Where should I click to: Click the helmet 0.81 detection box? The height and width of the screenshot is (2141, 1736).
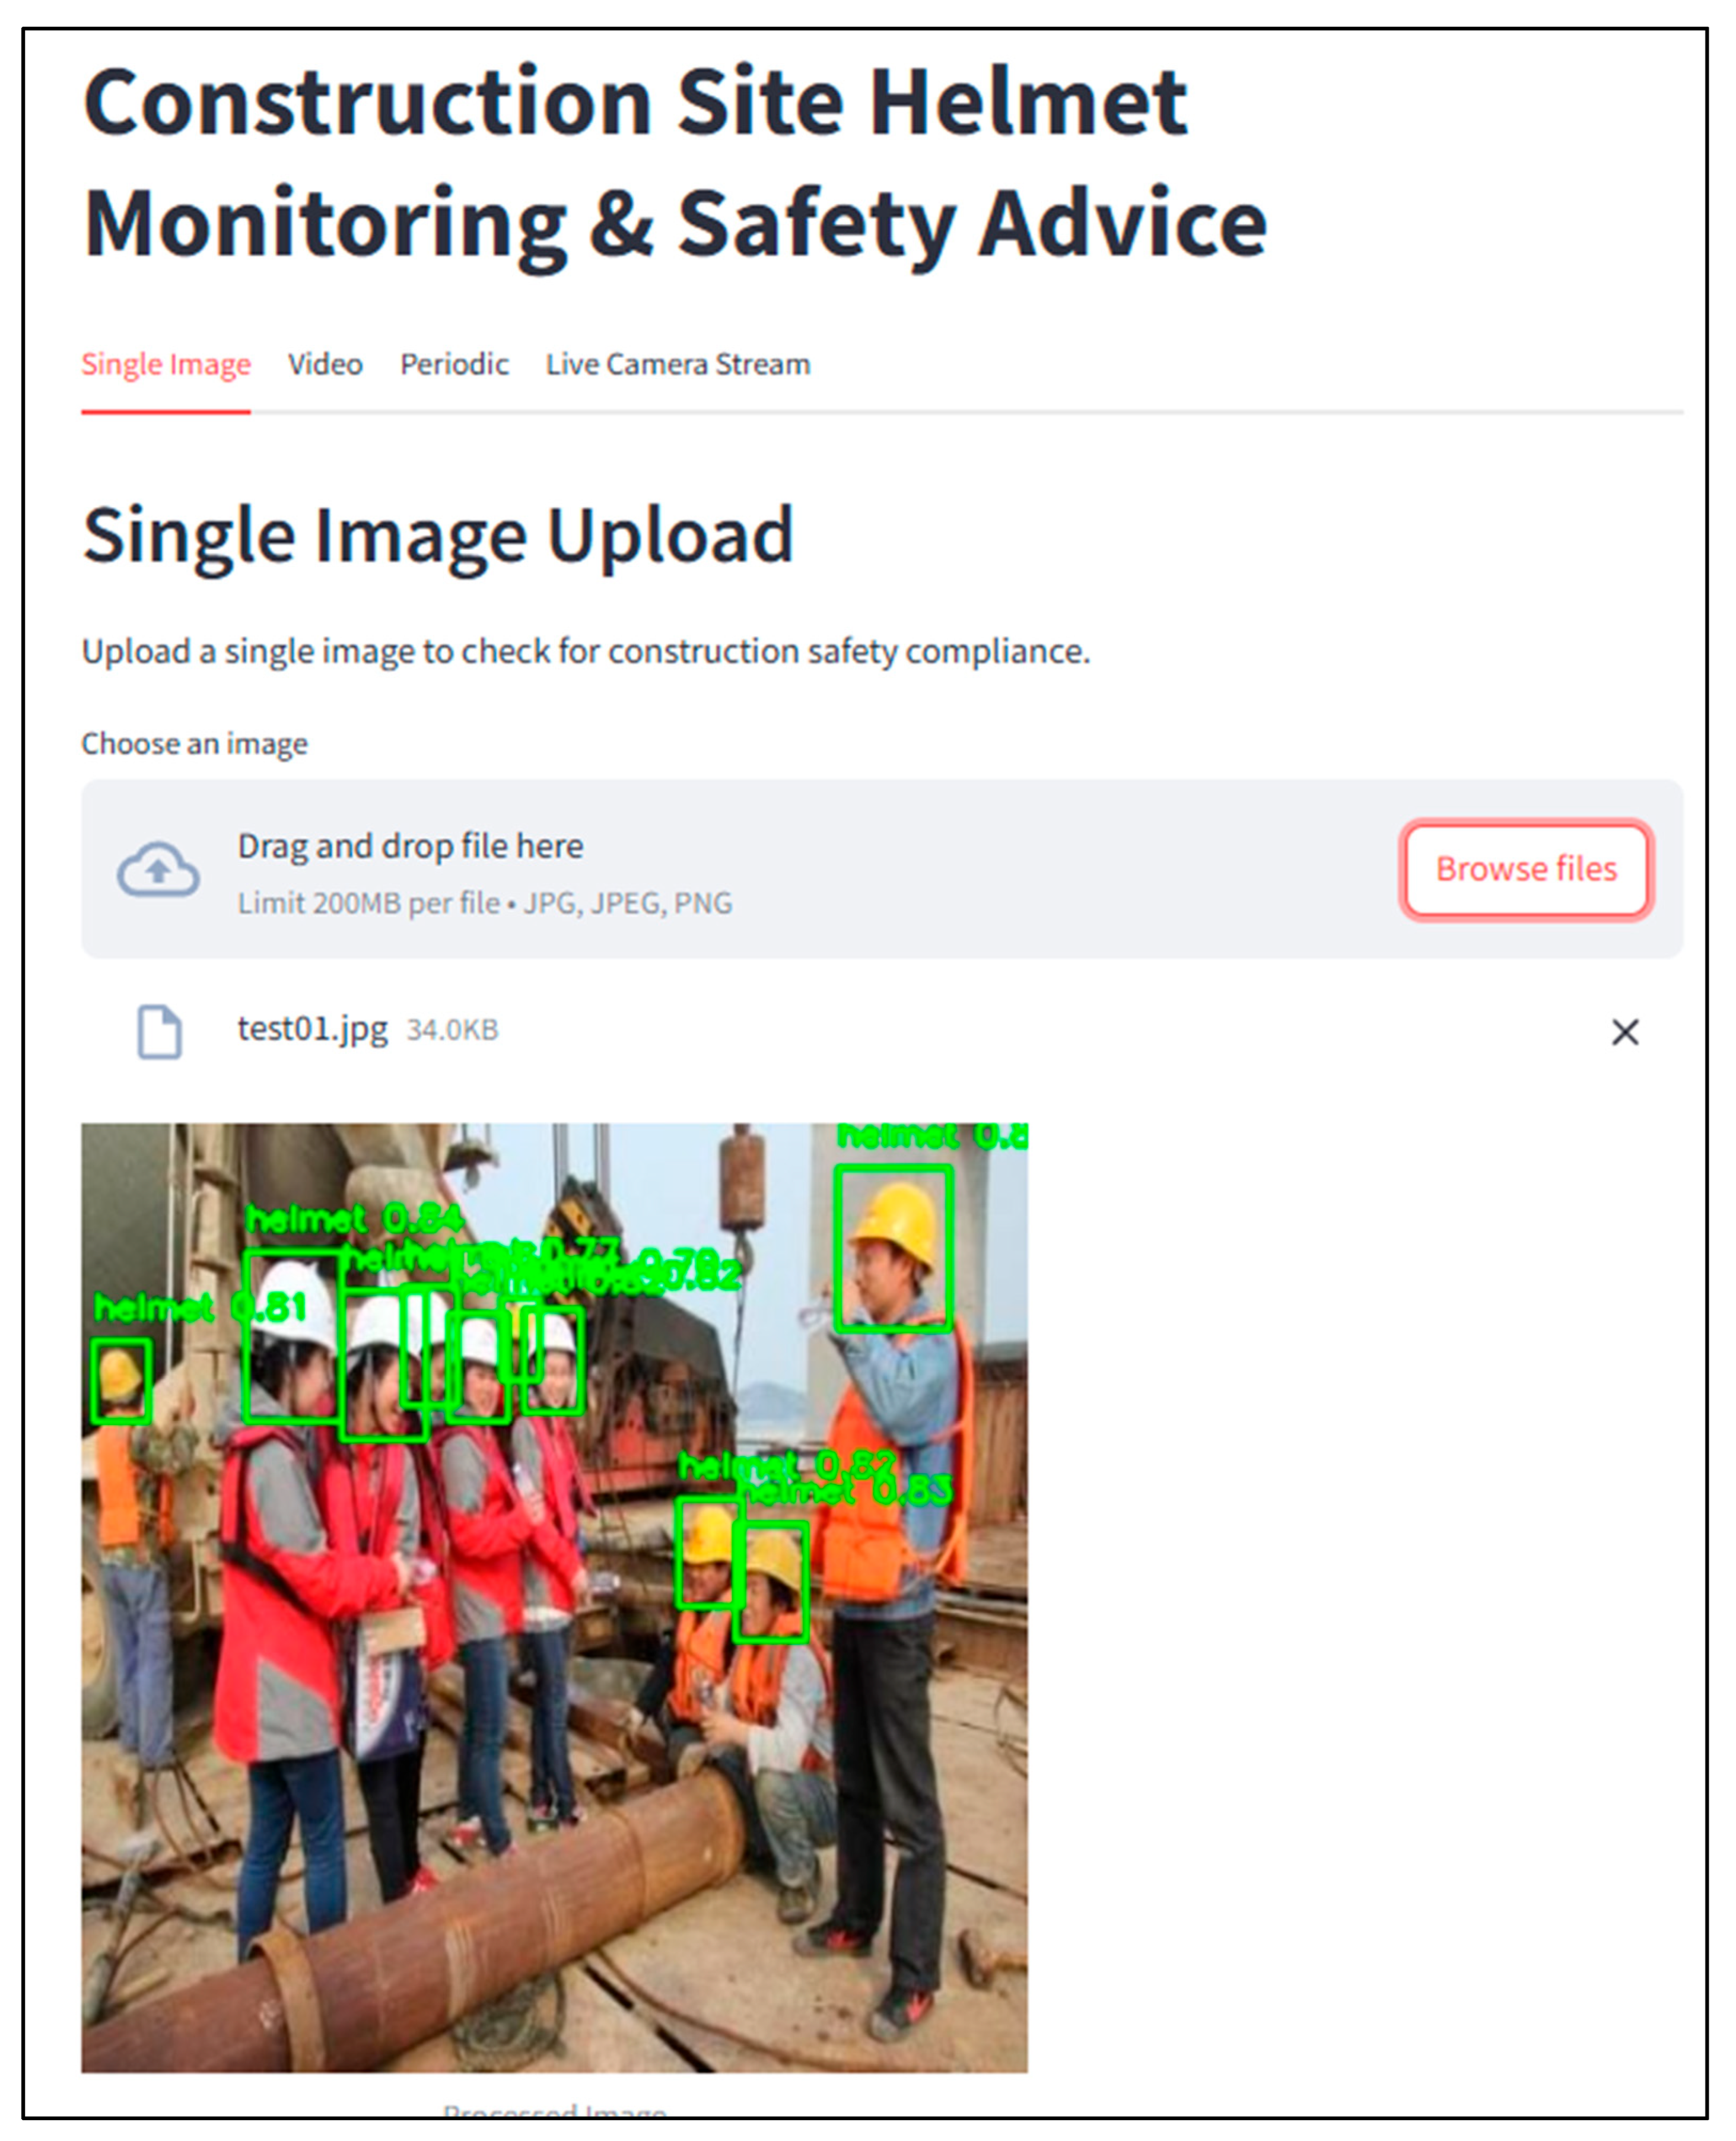click(x=120, y=1381)
